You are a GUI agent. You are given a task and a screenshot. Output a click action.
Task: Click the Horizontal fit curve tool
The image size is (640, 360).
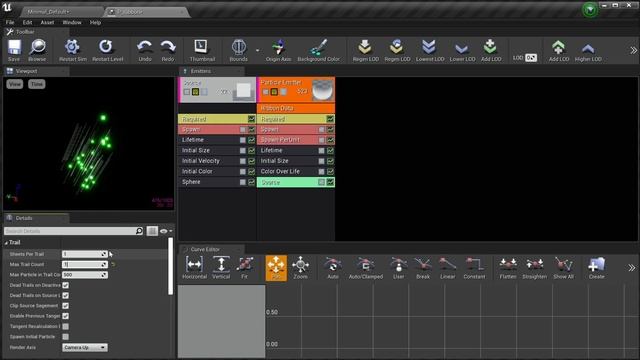[x=194, y=268]
